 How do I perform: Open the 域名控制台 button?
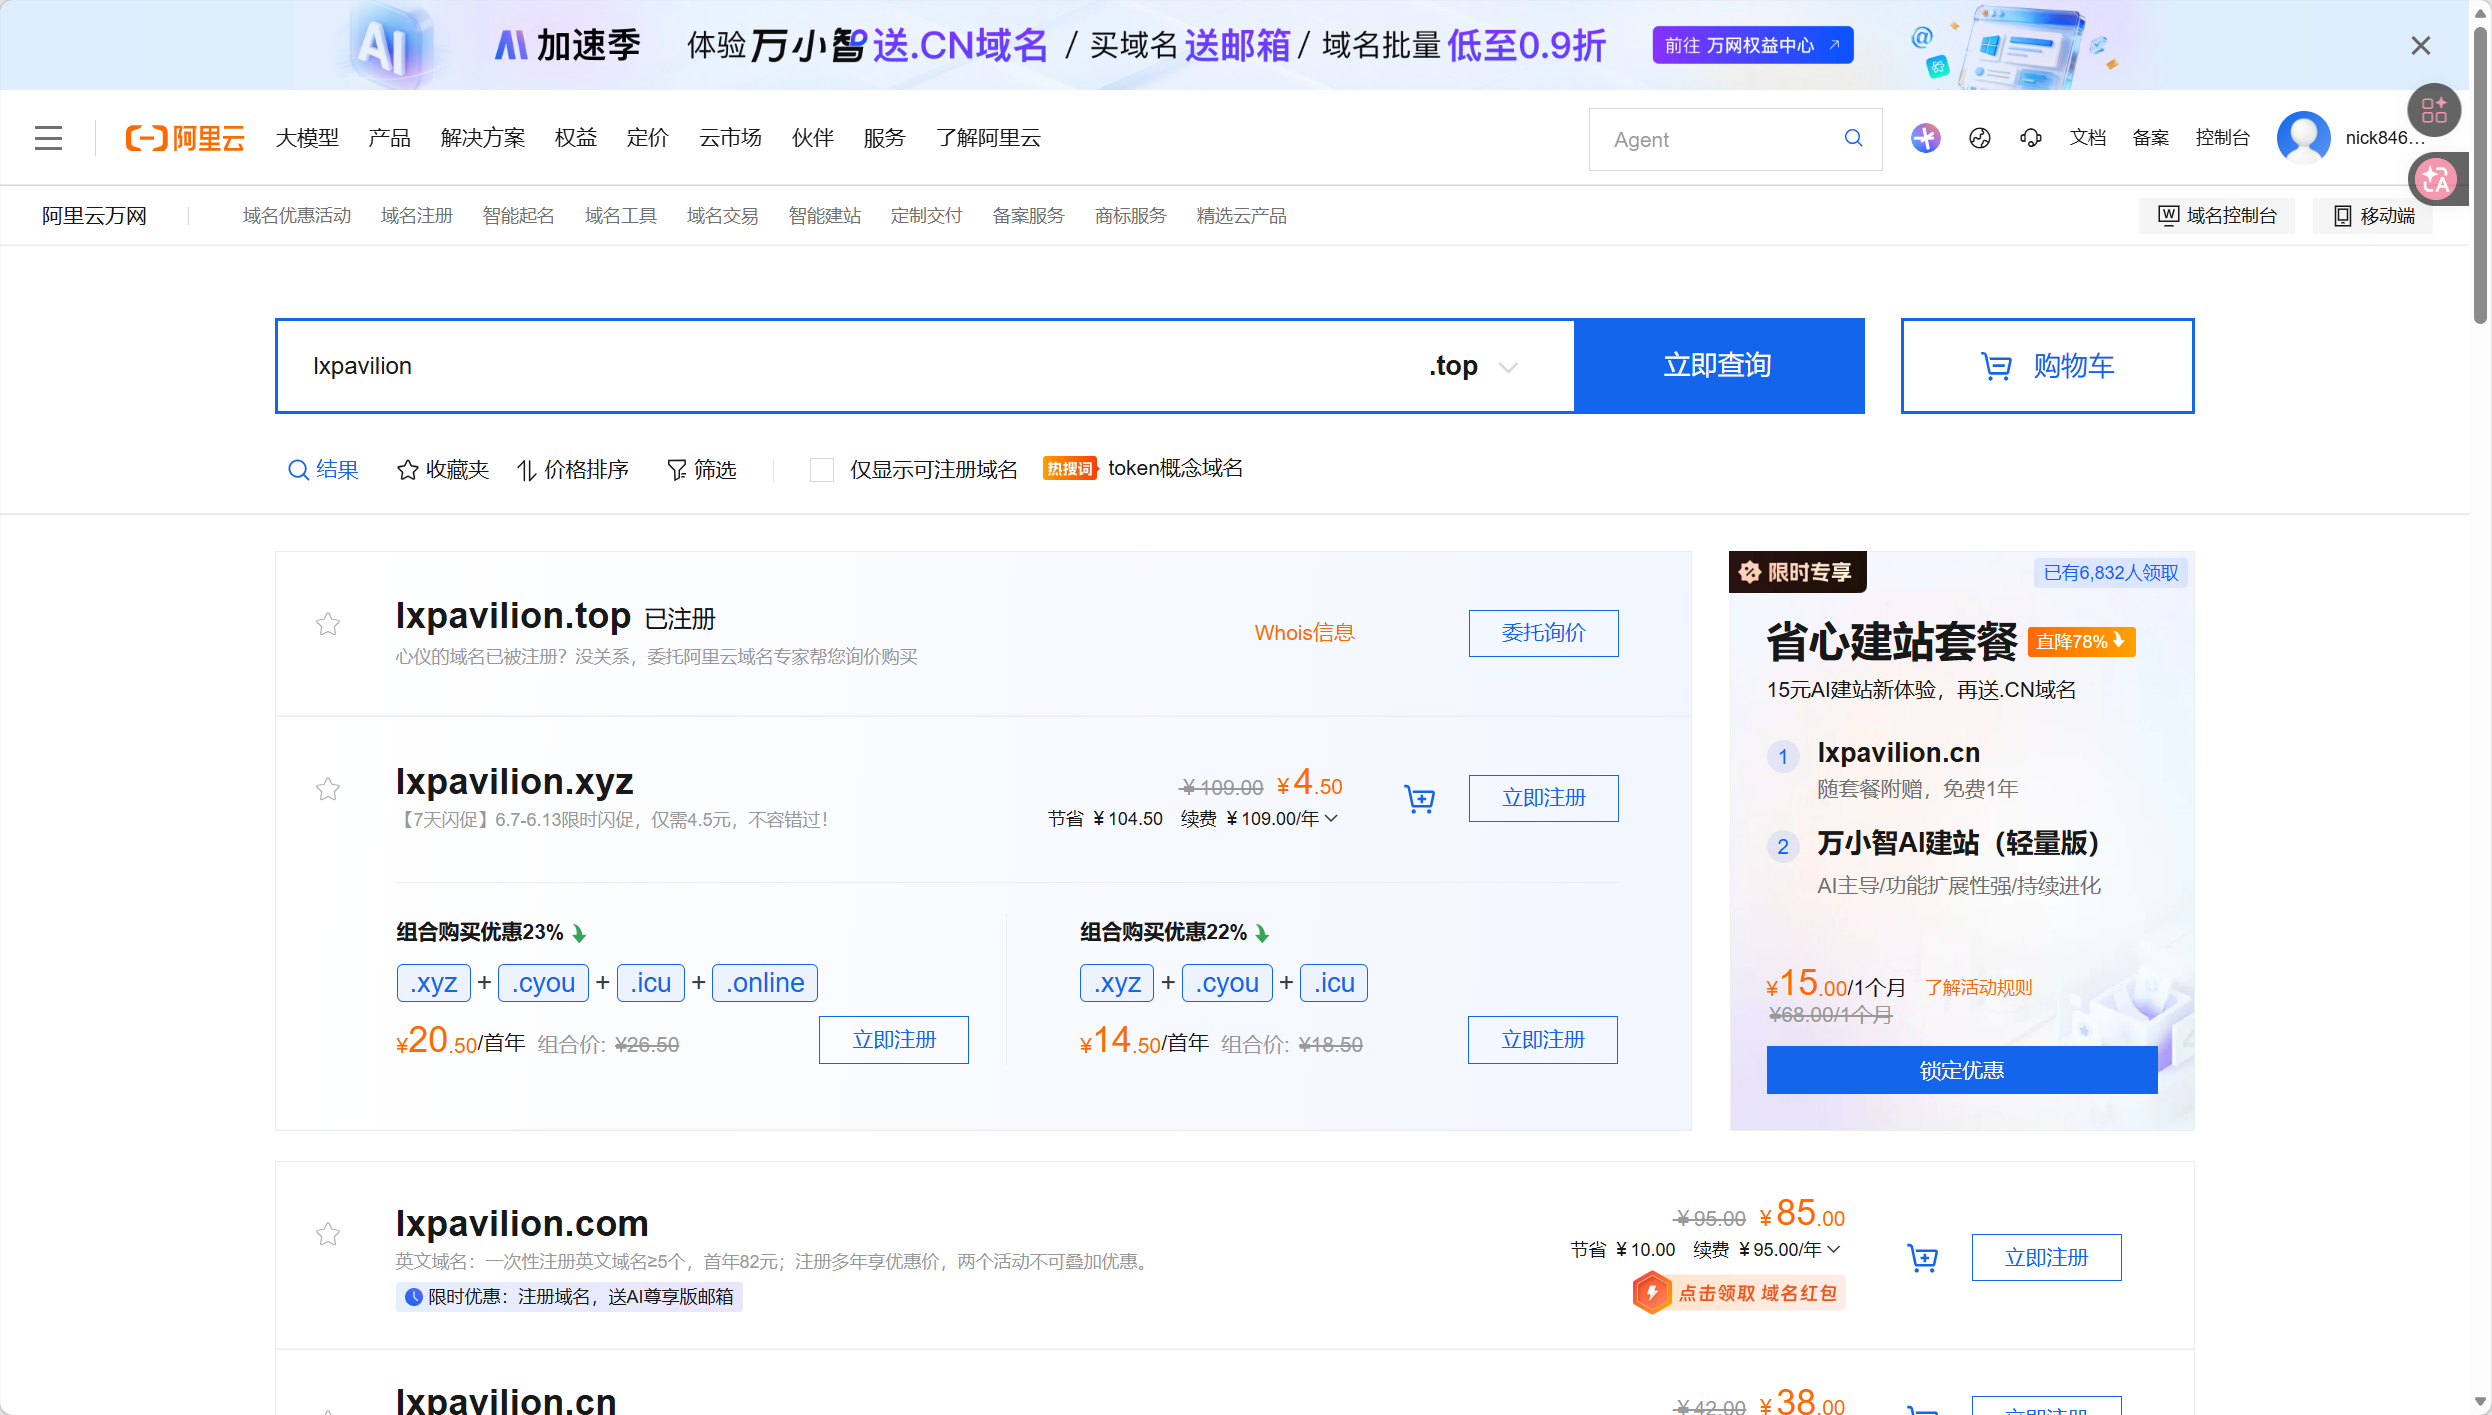[x=2217, y=216]
